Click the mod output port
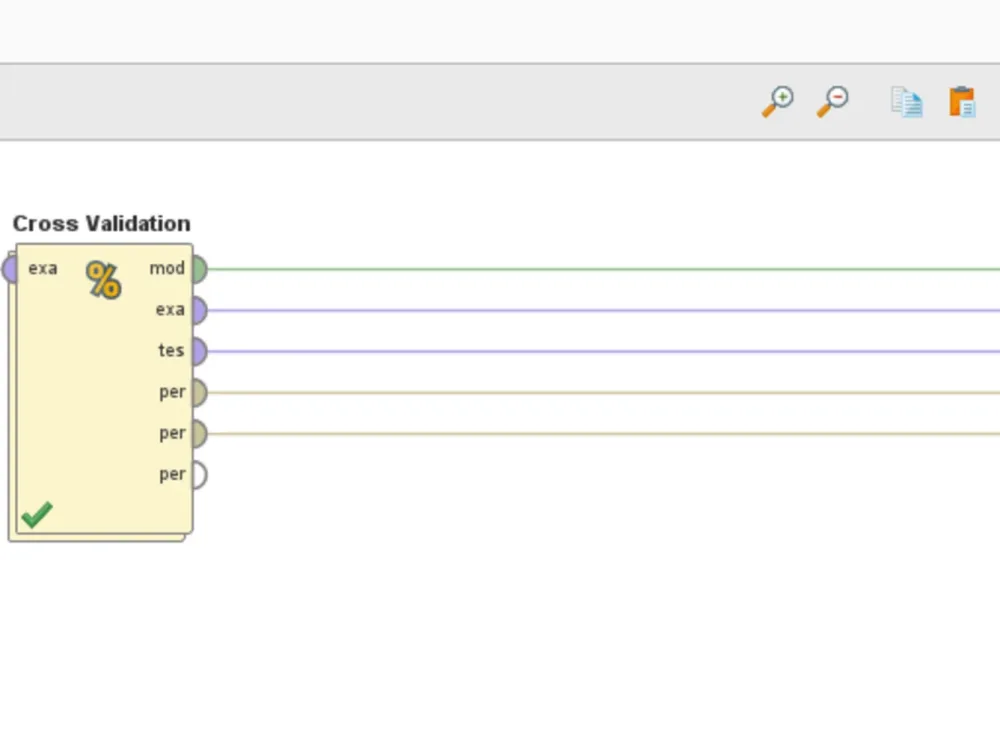Screen dimensions: 1000x750 (200, 268)
